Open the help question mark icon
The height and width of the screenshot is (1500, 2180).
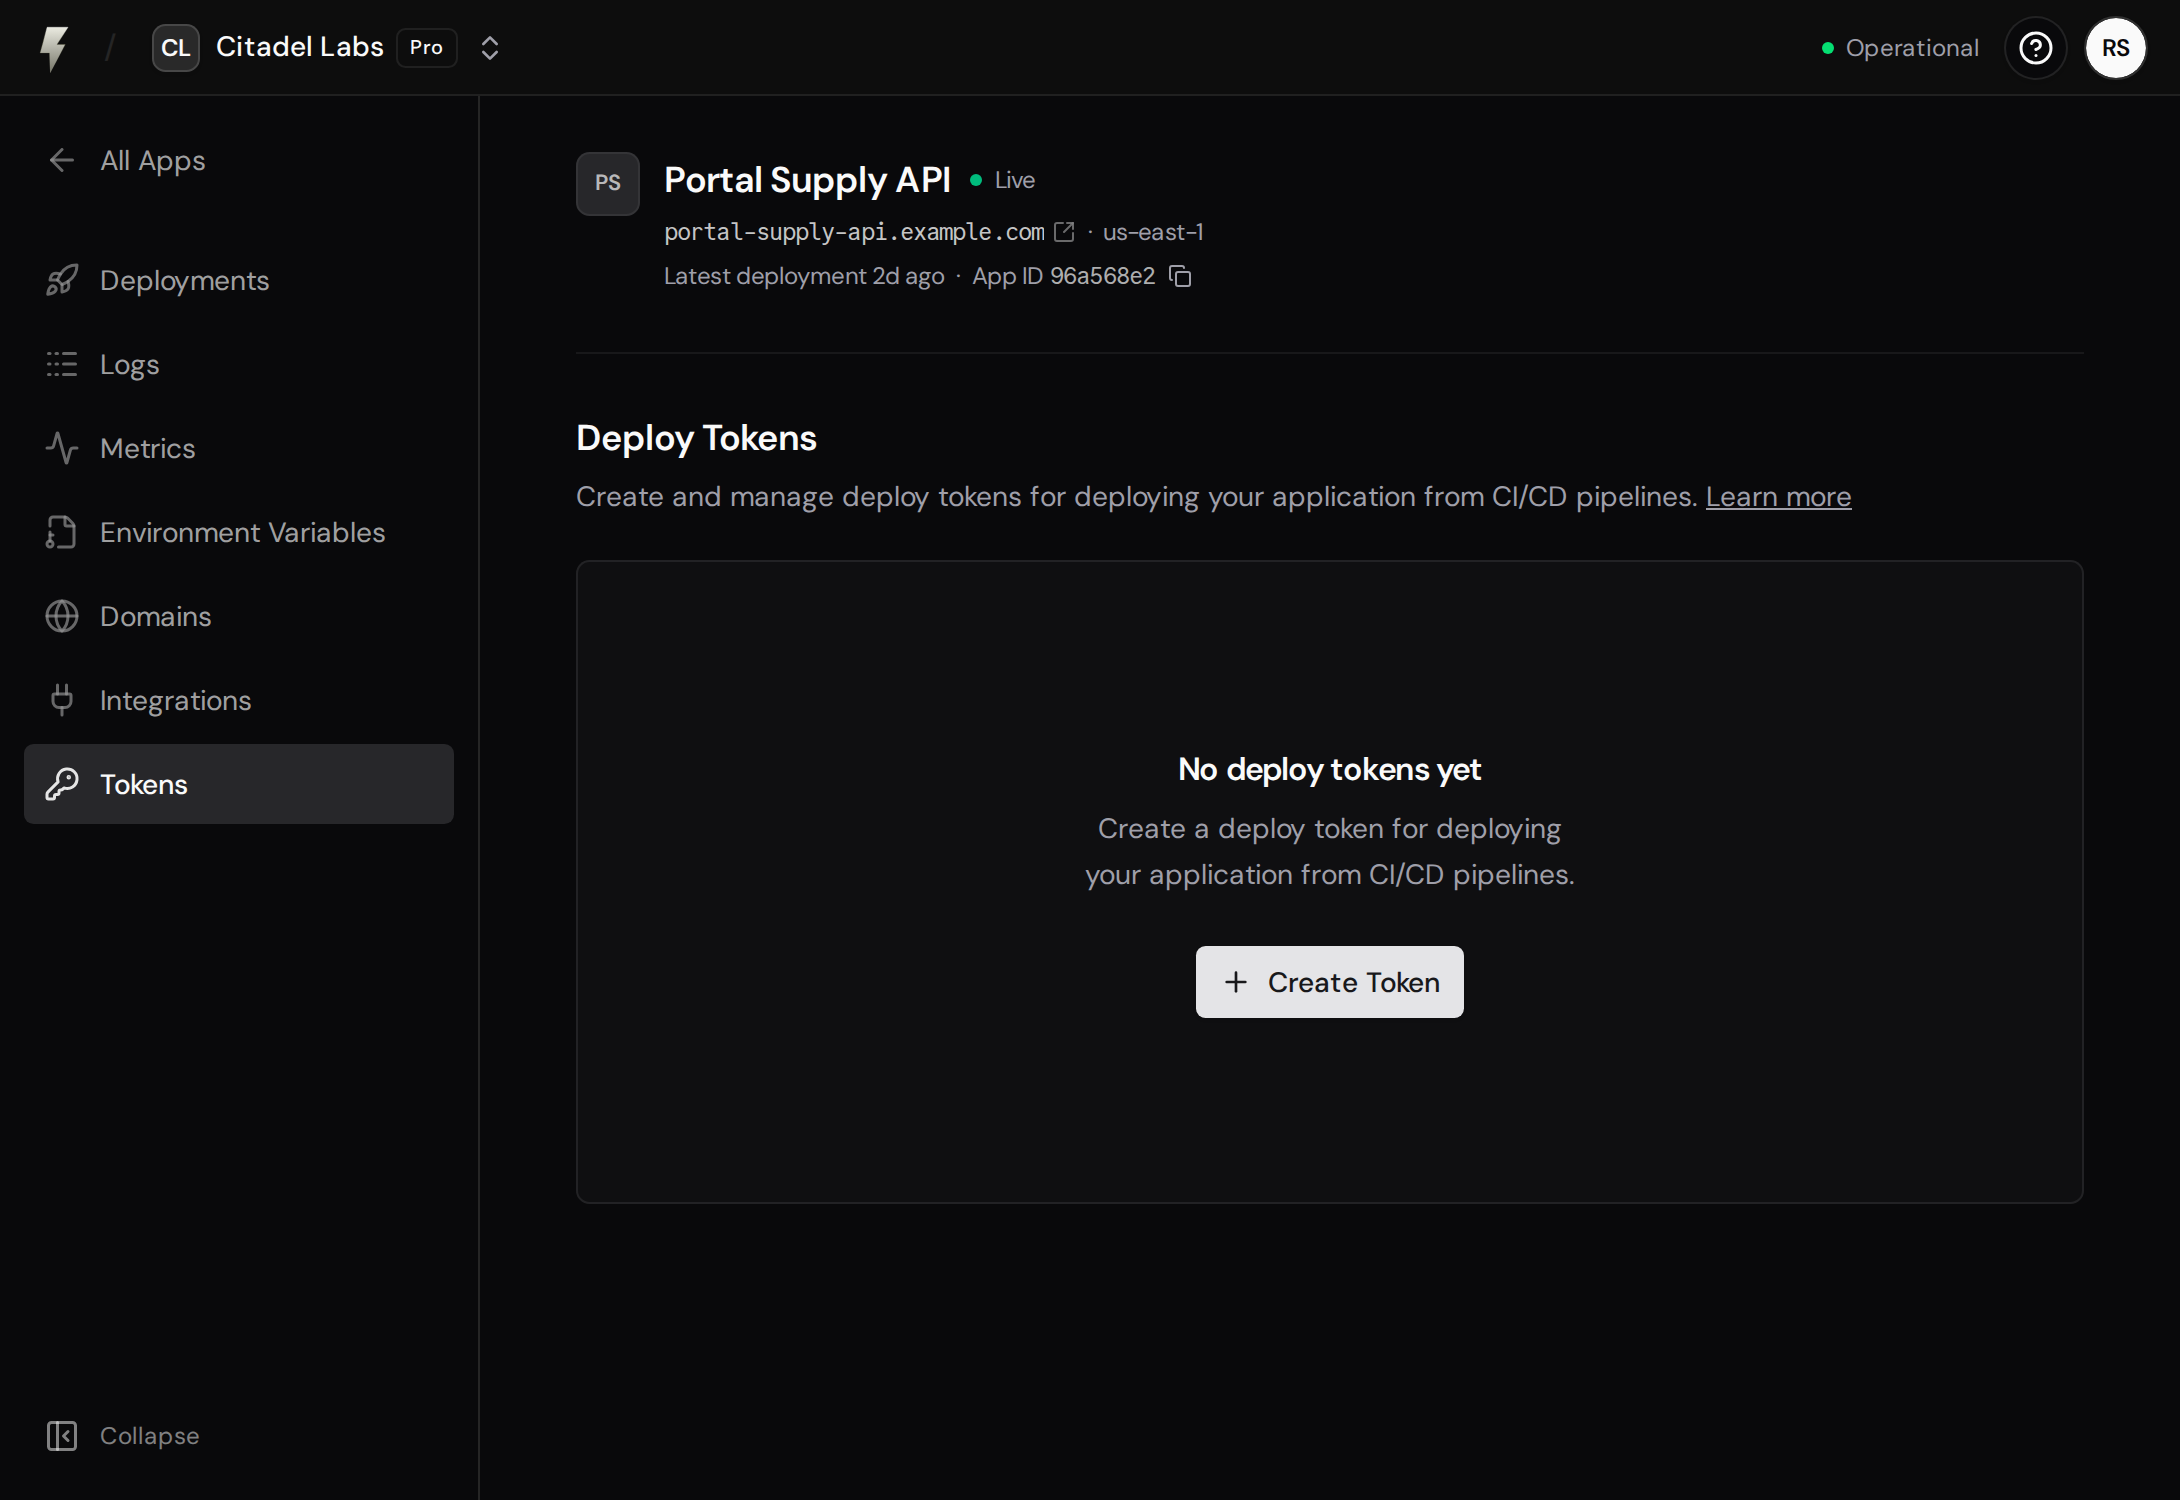[2036, 48]
